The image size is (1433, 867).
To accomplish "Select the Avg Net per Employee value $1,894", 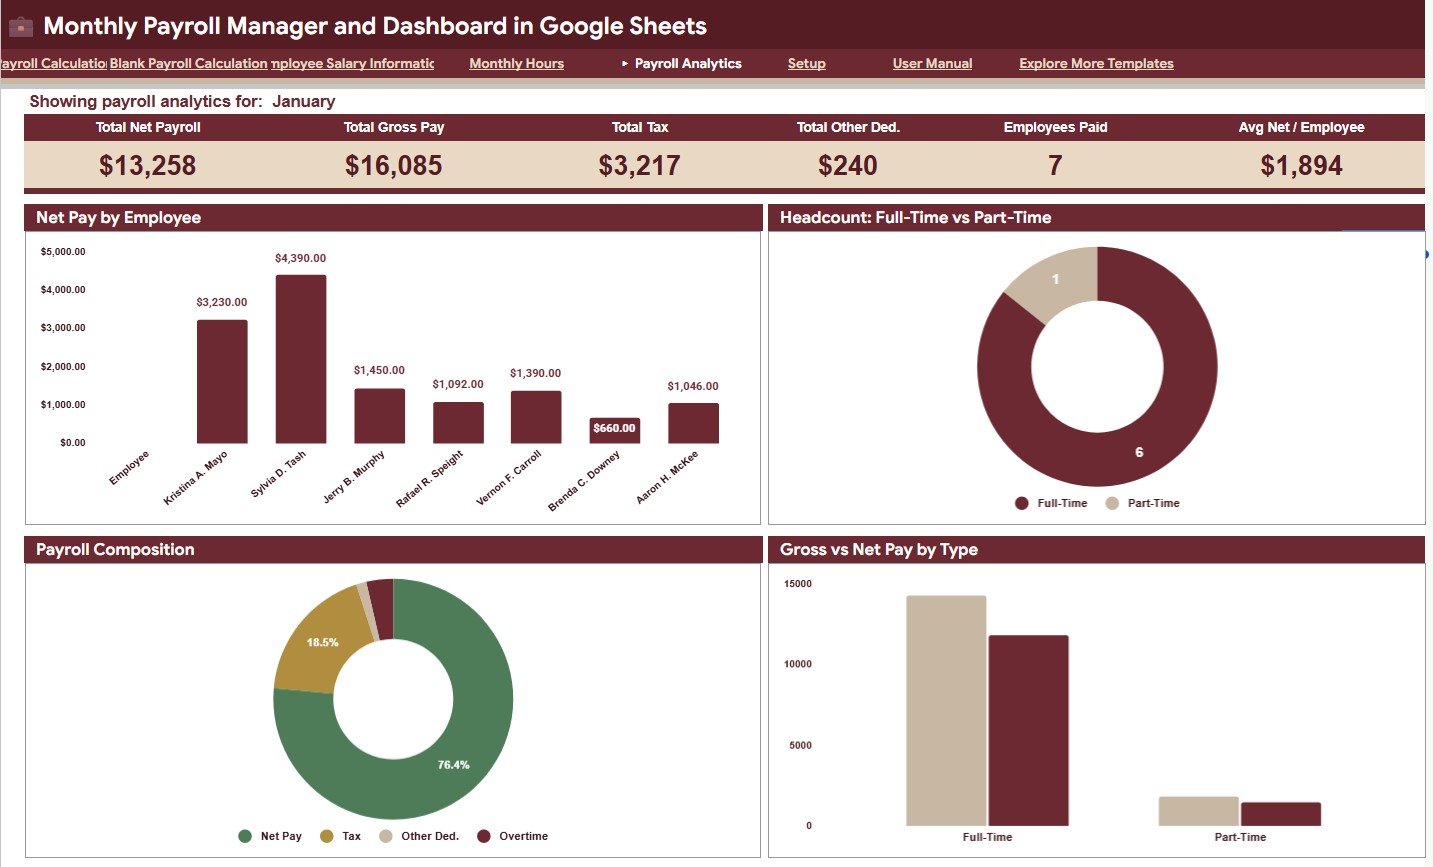I will pos(1301,165).
